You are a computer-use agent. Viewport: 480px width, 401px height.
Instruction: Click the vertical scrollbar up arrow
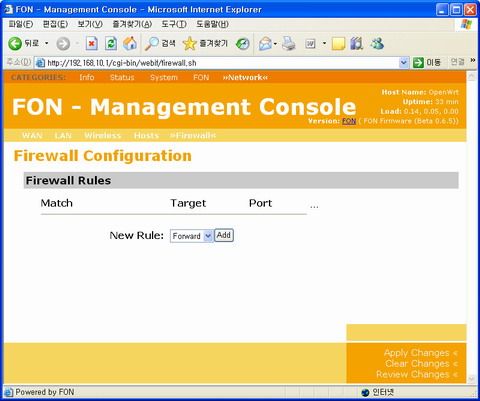pos(471,76)
